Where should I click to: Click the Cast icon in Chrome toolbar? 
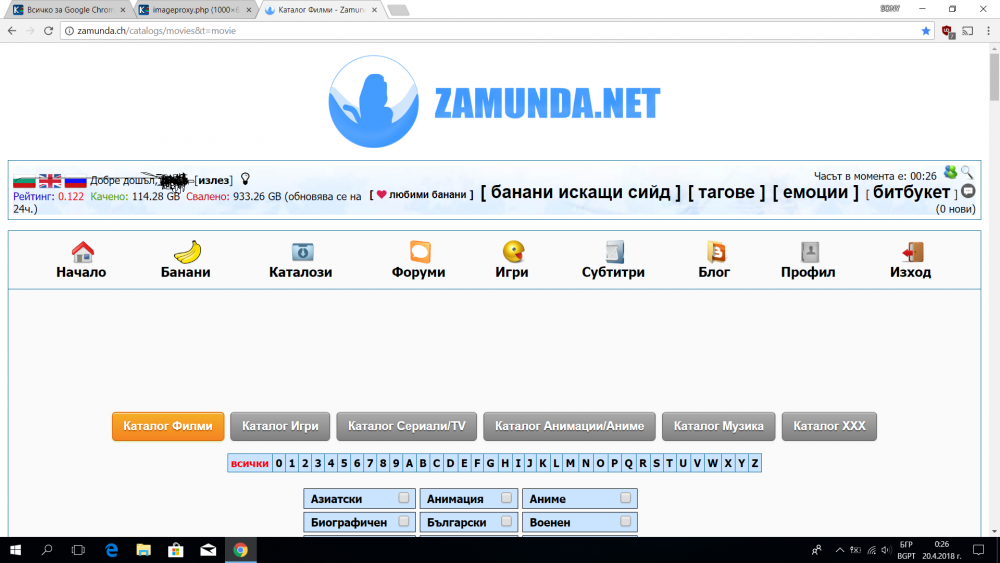coord(967,31)
